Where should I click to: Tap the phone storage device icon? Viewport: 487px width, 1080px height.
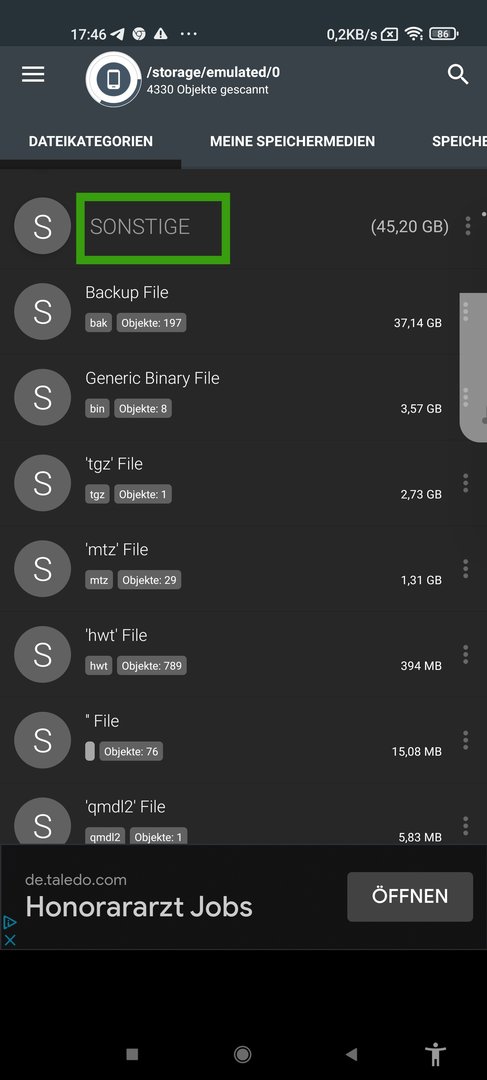[x=113, y=79]
